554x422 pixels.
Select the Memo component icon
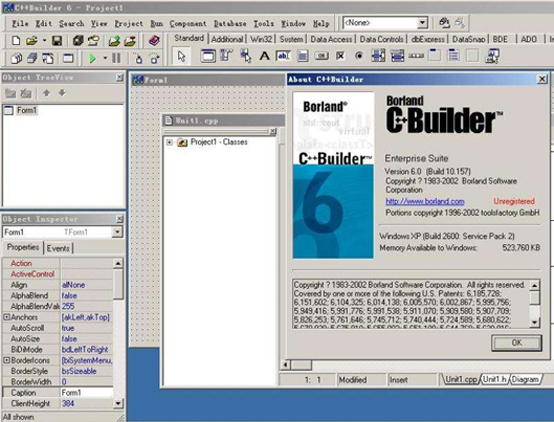pyautogui.click(x=302, y=56)
